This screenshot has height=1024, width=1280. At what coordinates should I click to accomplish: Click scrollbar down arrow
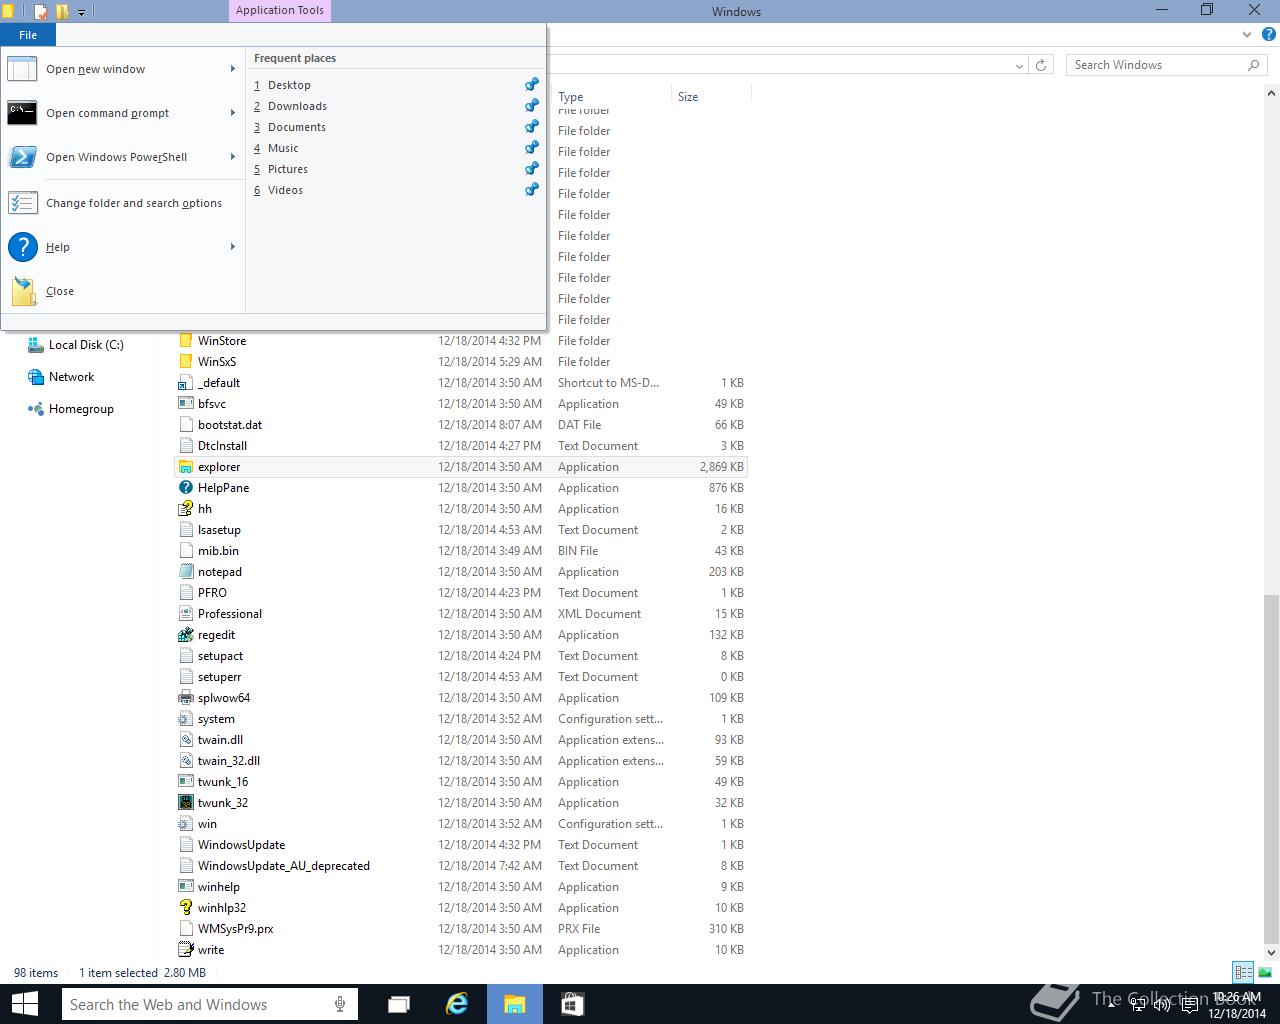pos(1271,952)
